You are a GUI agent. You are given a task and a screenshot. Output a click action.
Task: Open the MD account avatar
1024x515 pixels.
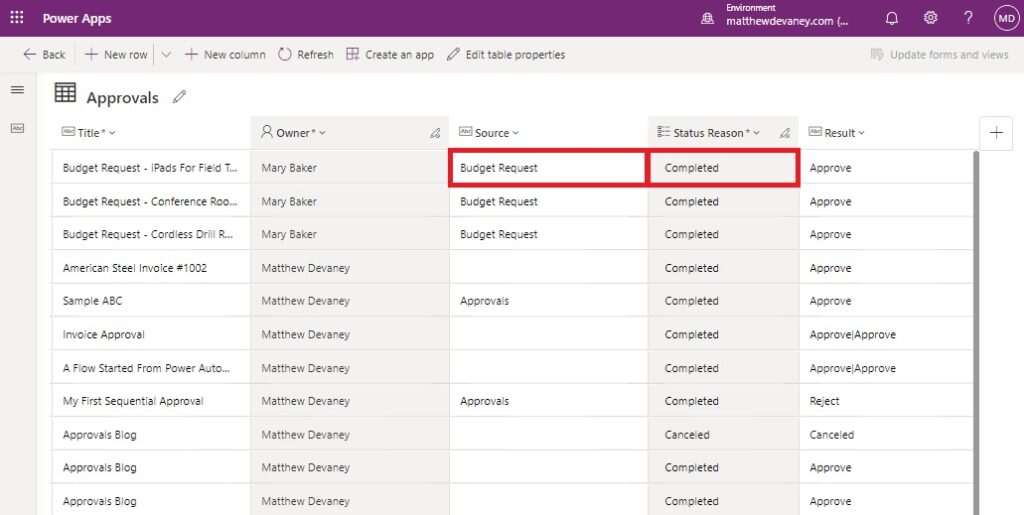[x=1006, y=18]
